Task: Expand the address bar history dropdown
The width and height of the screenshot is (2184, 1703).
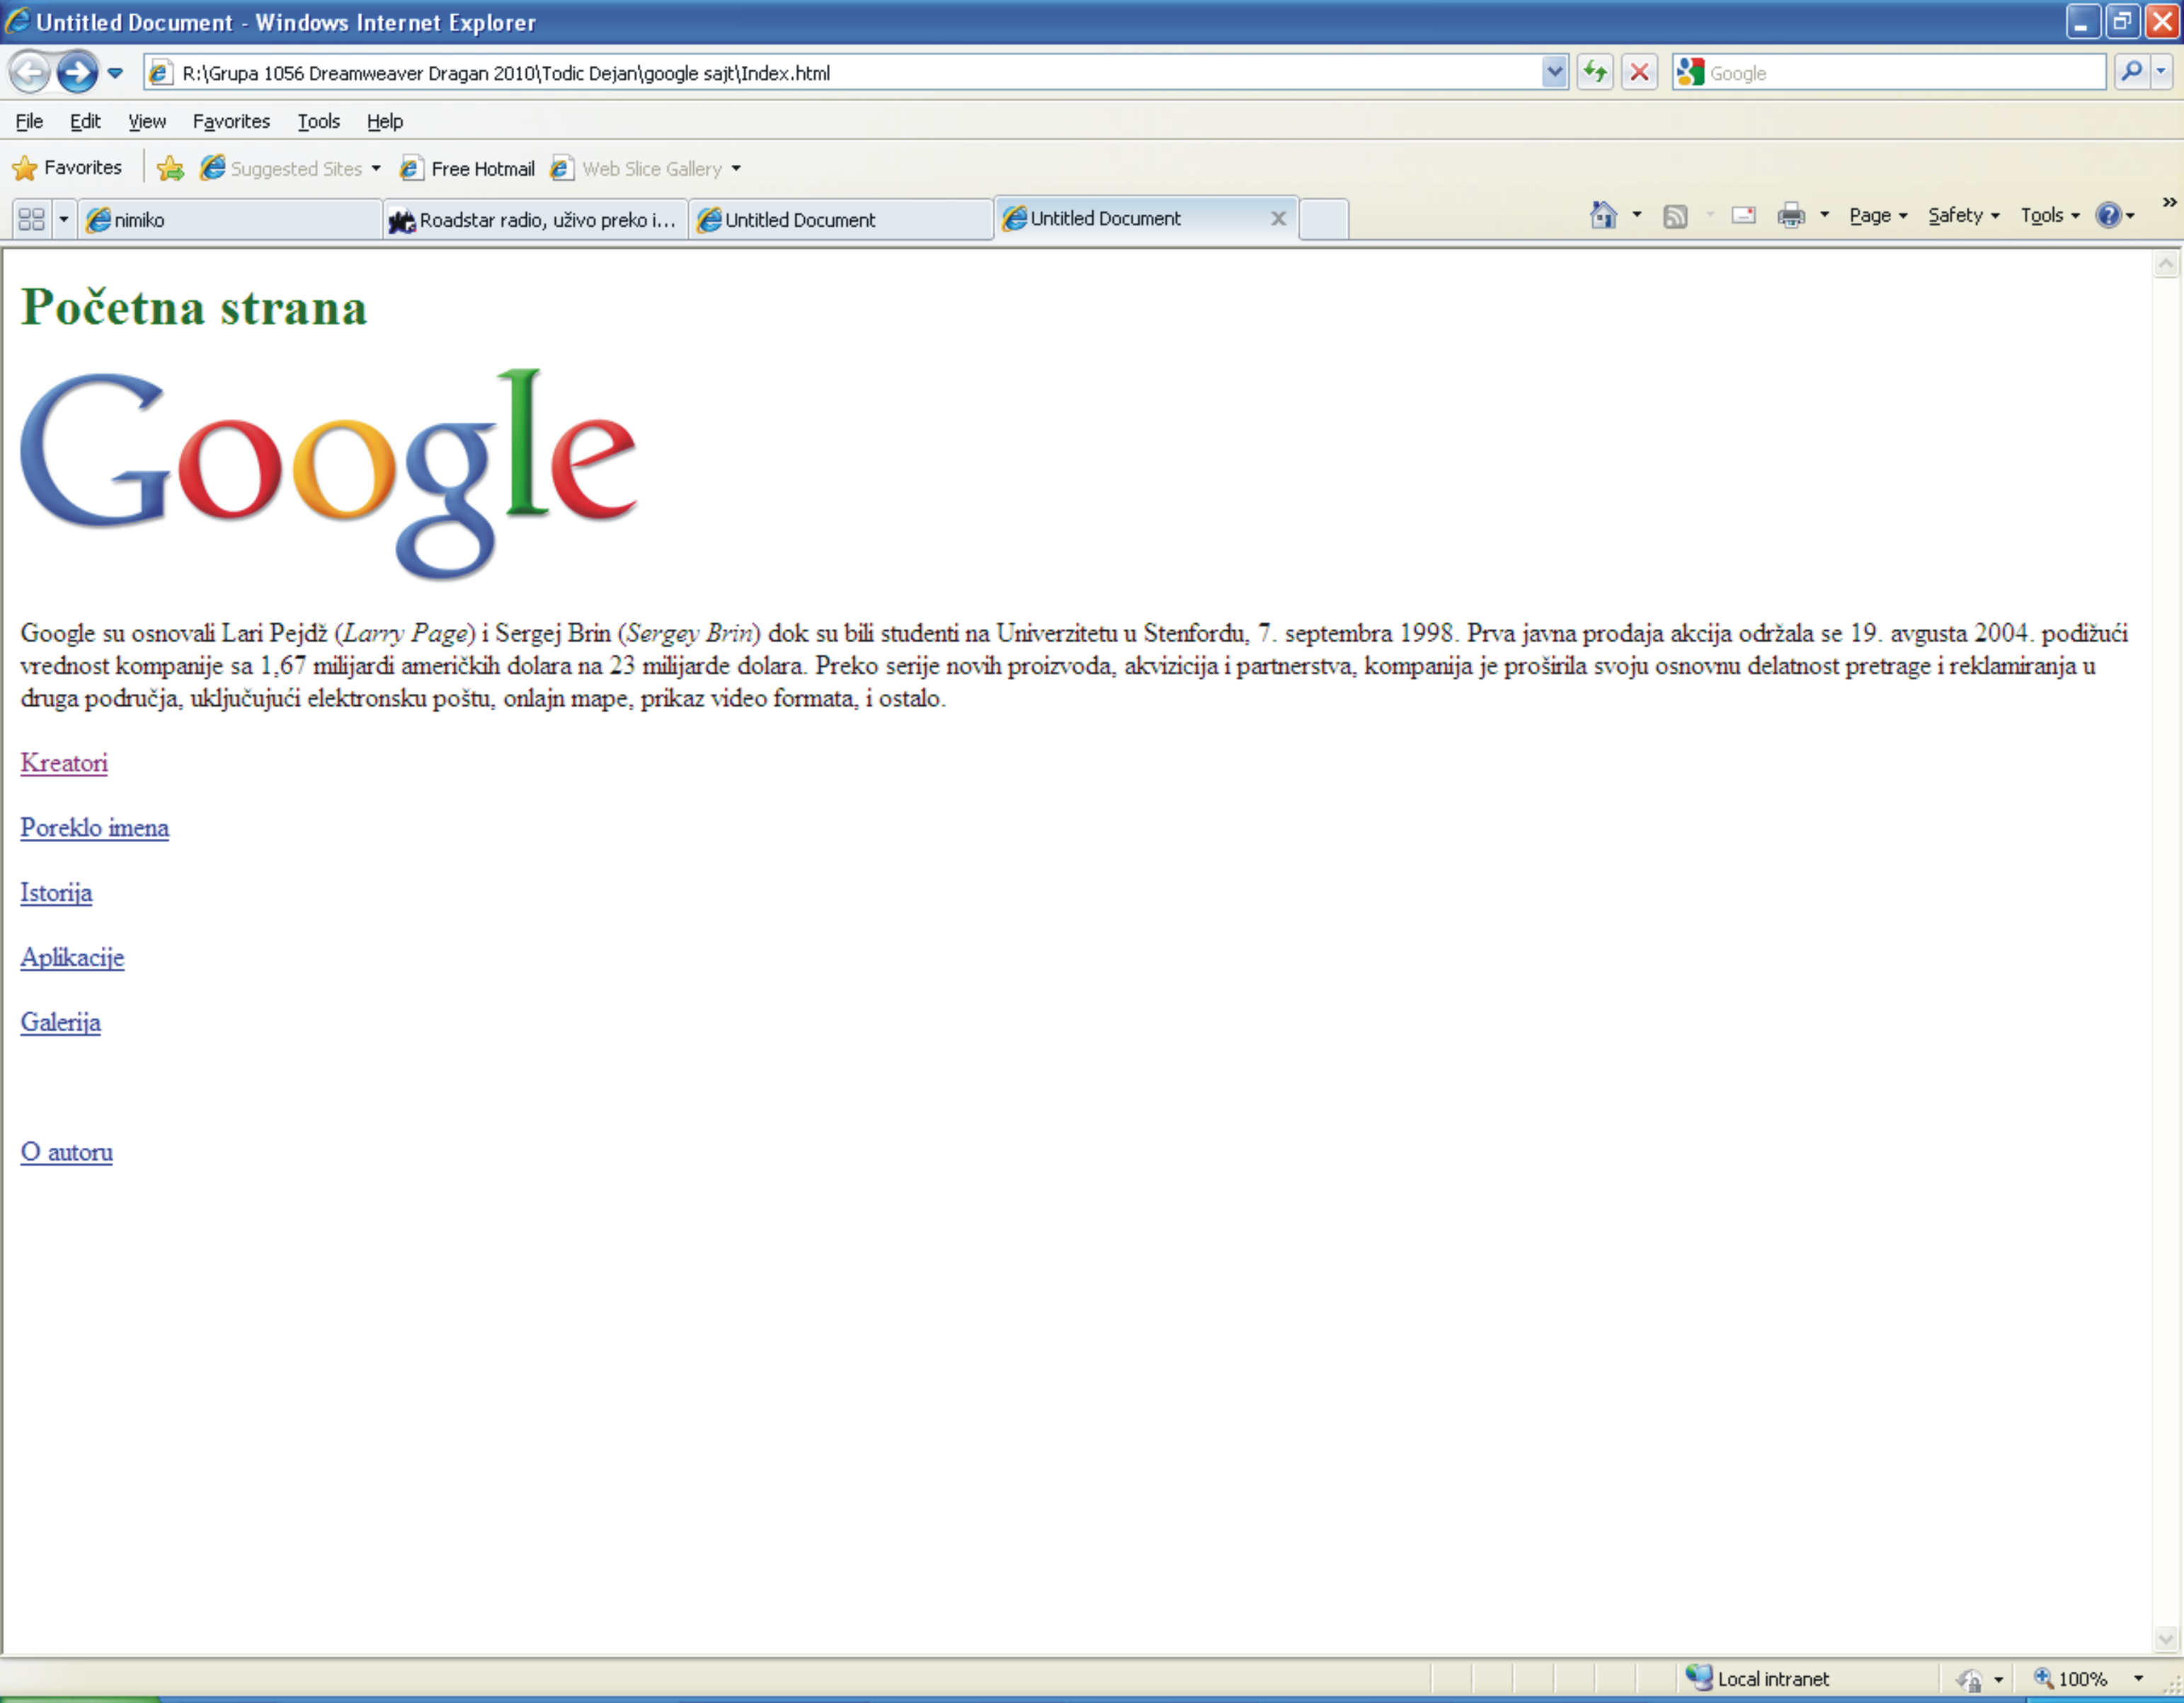Action: pos(1554,72)
